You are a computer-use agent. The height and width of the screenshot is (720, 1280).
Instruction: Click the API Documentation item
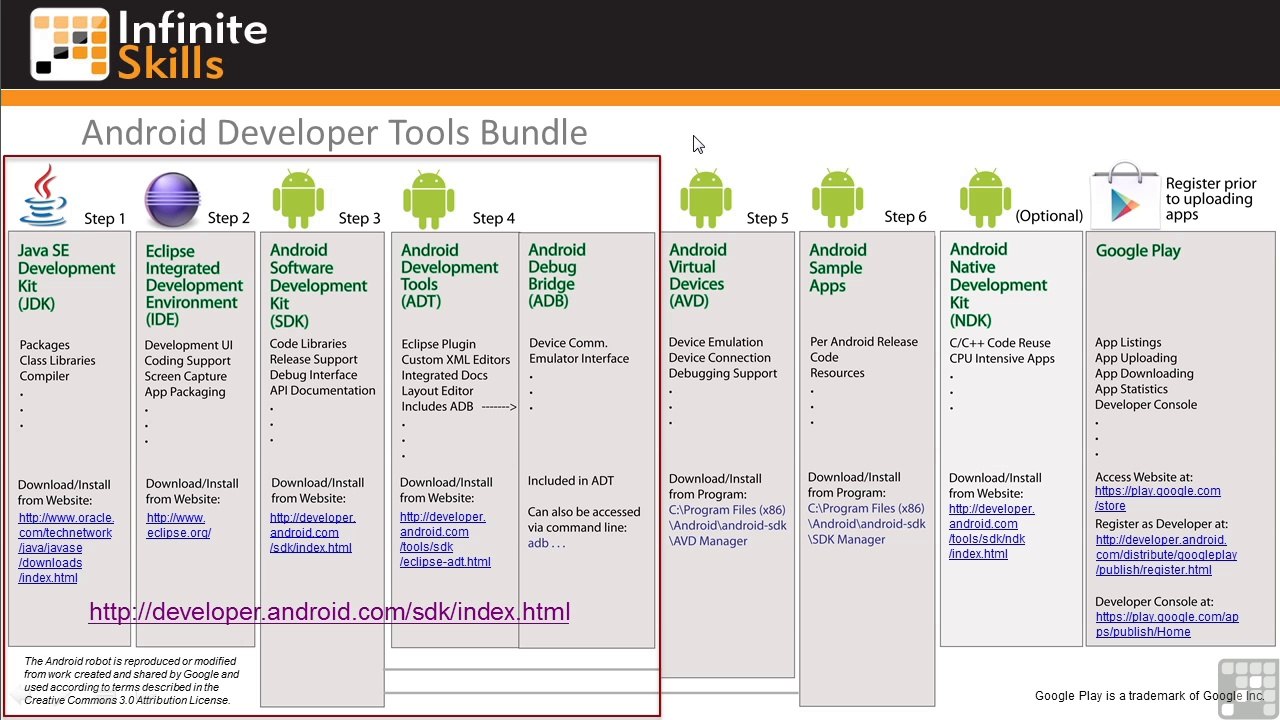(322, 391)
